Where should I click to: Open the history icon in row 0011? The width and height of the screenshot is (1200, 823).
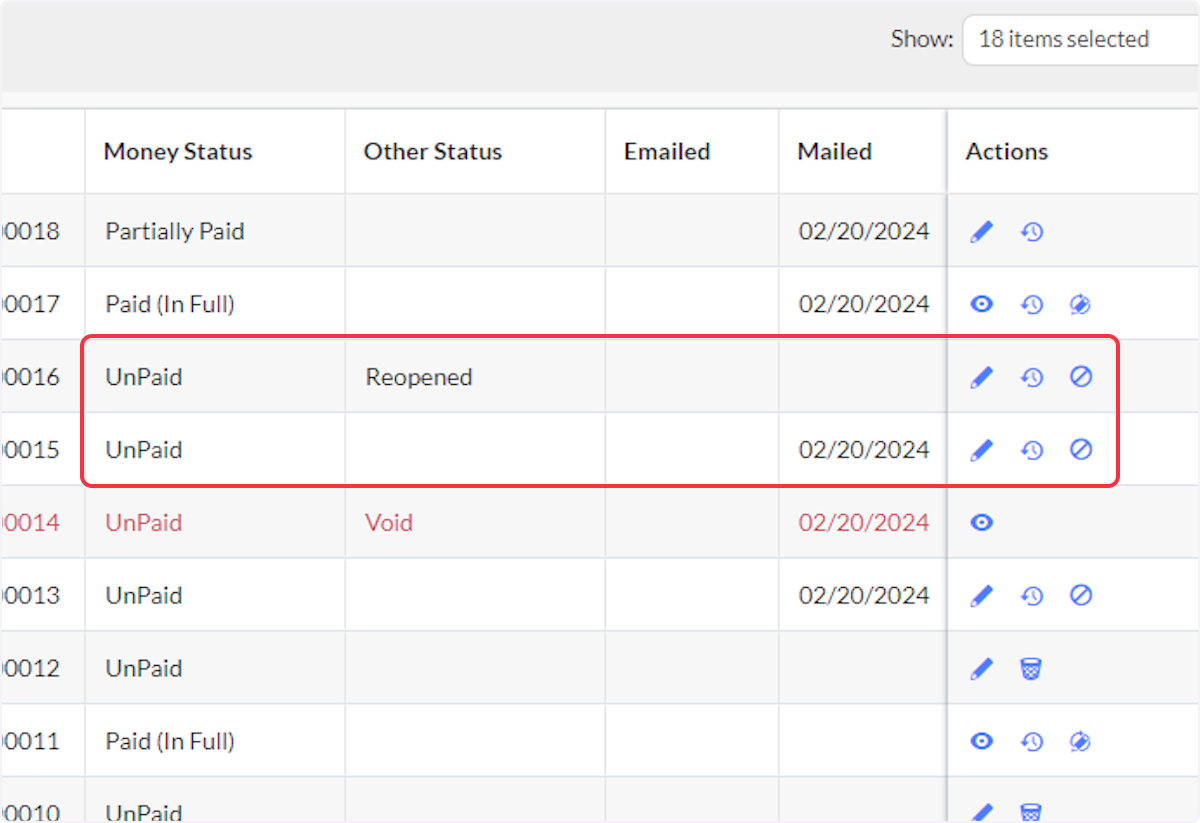pyautogui.click(x=1032, y=741)
